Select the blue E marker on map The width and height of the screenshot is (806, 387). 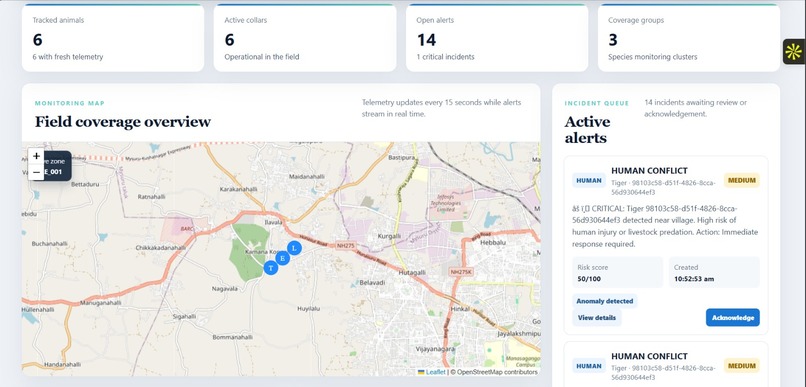coord(282,258)
